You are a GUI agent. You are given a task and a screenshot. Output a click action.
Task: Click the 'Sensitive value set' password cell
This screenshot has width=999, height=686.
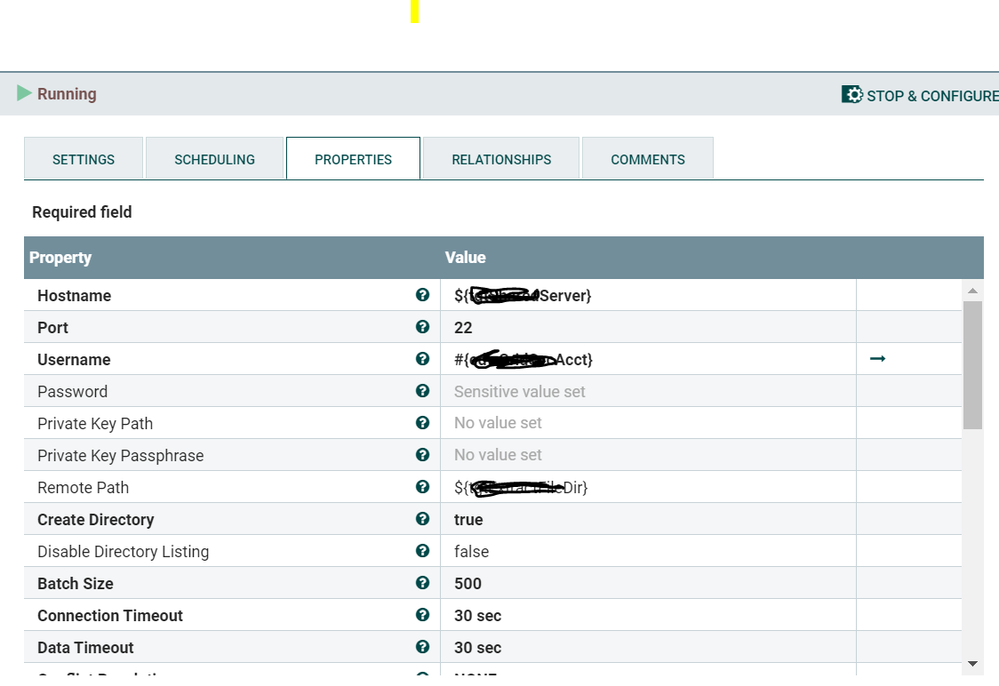point(648,391)
